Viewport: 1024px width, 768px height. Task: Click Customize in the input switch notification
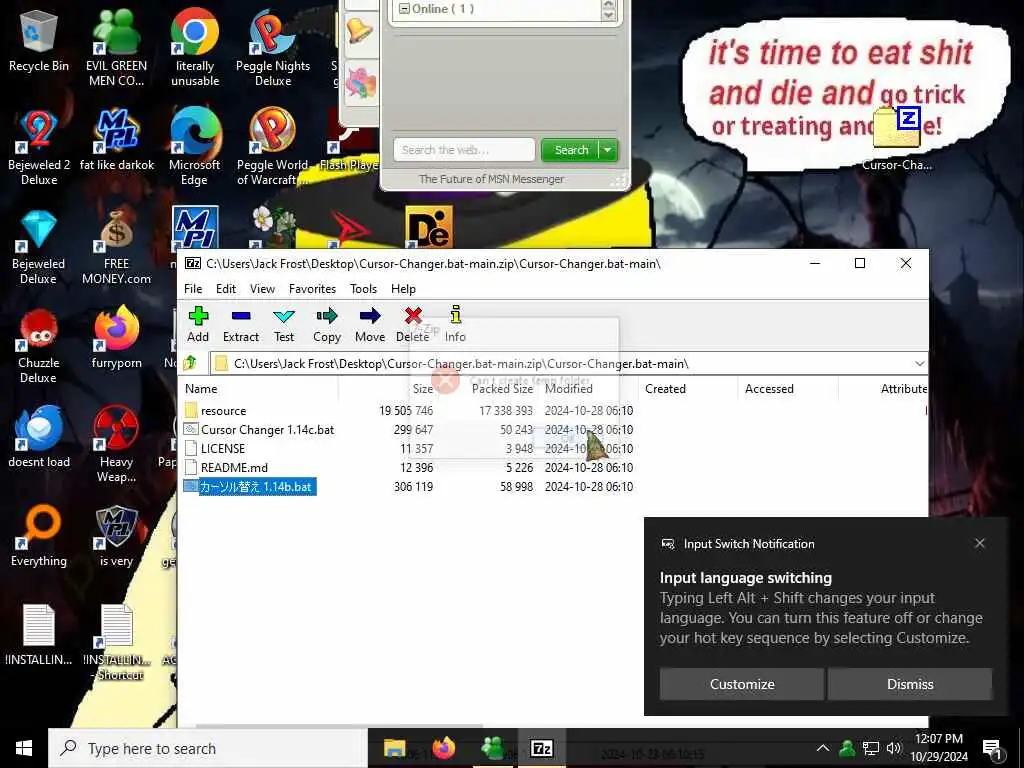[742, 684]
